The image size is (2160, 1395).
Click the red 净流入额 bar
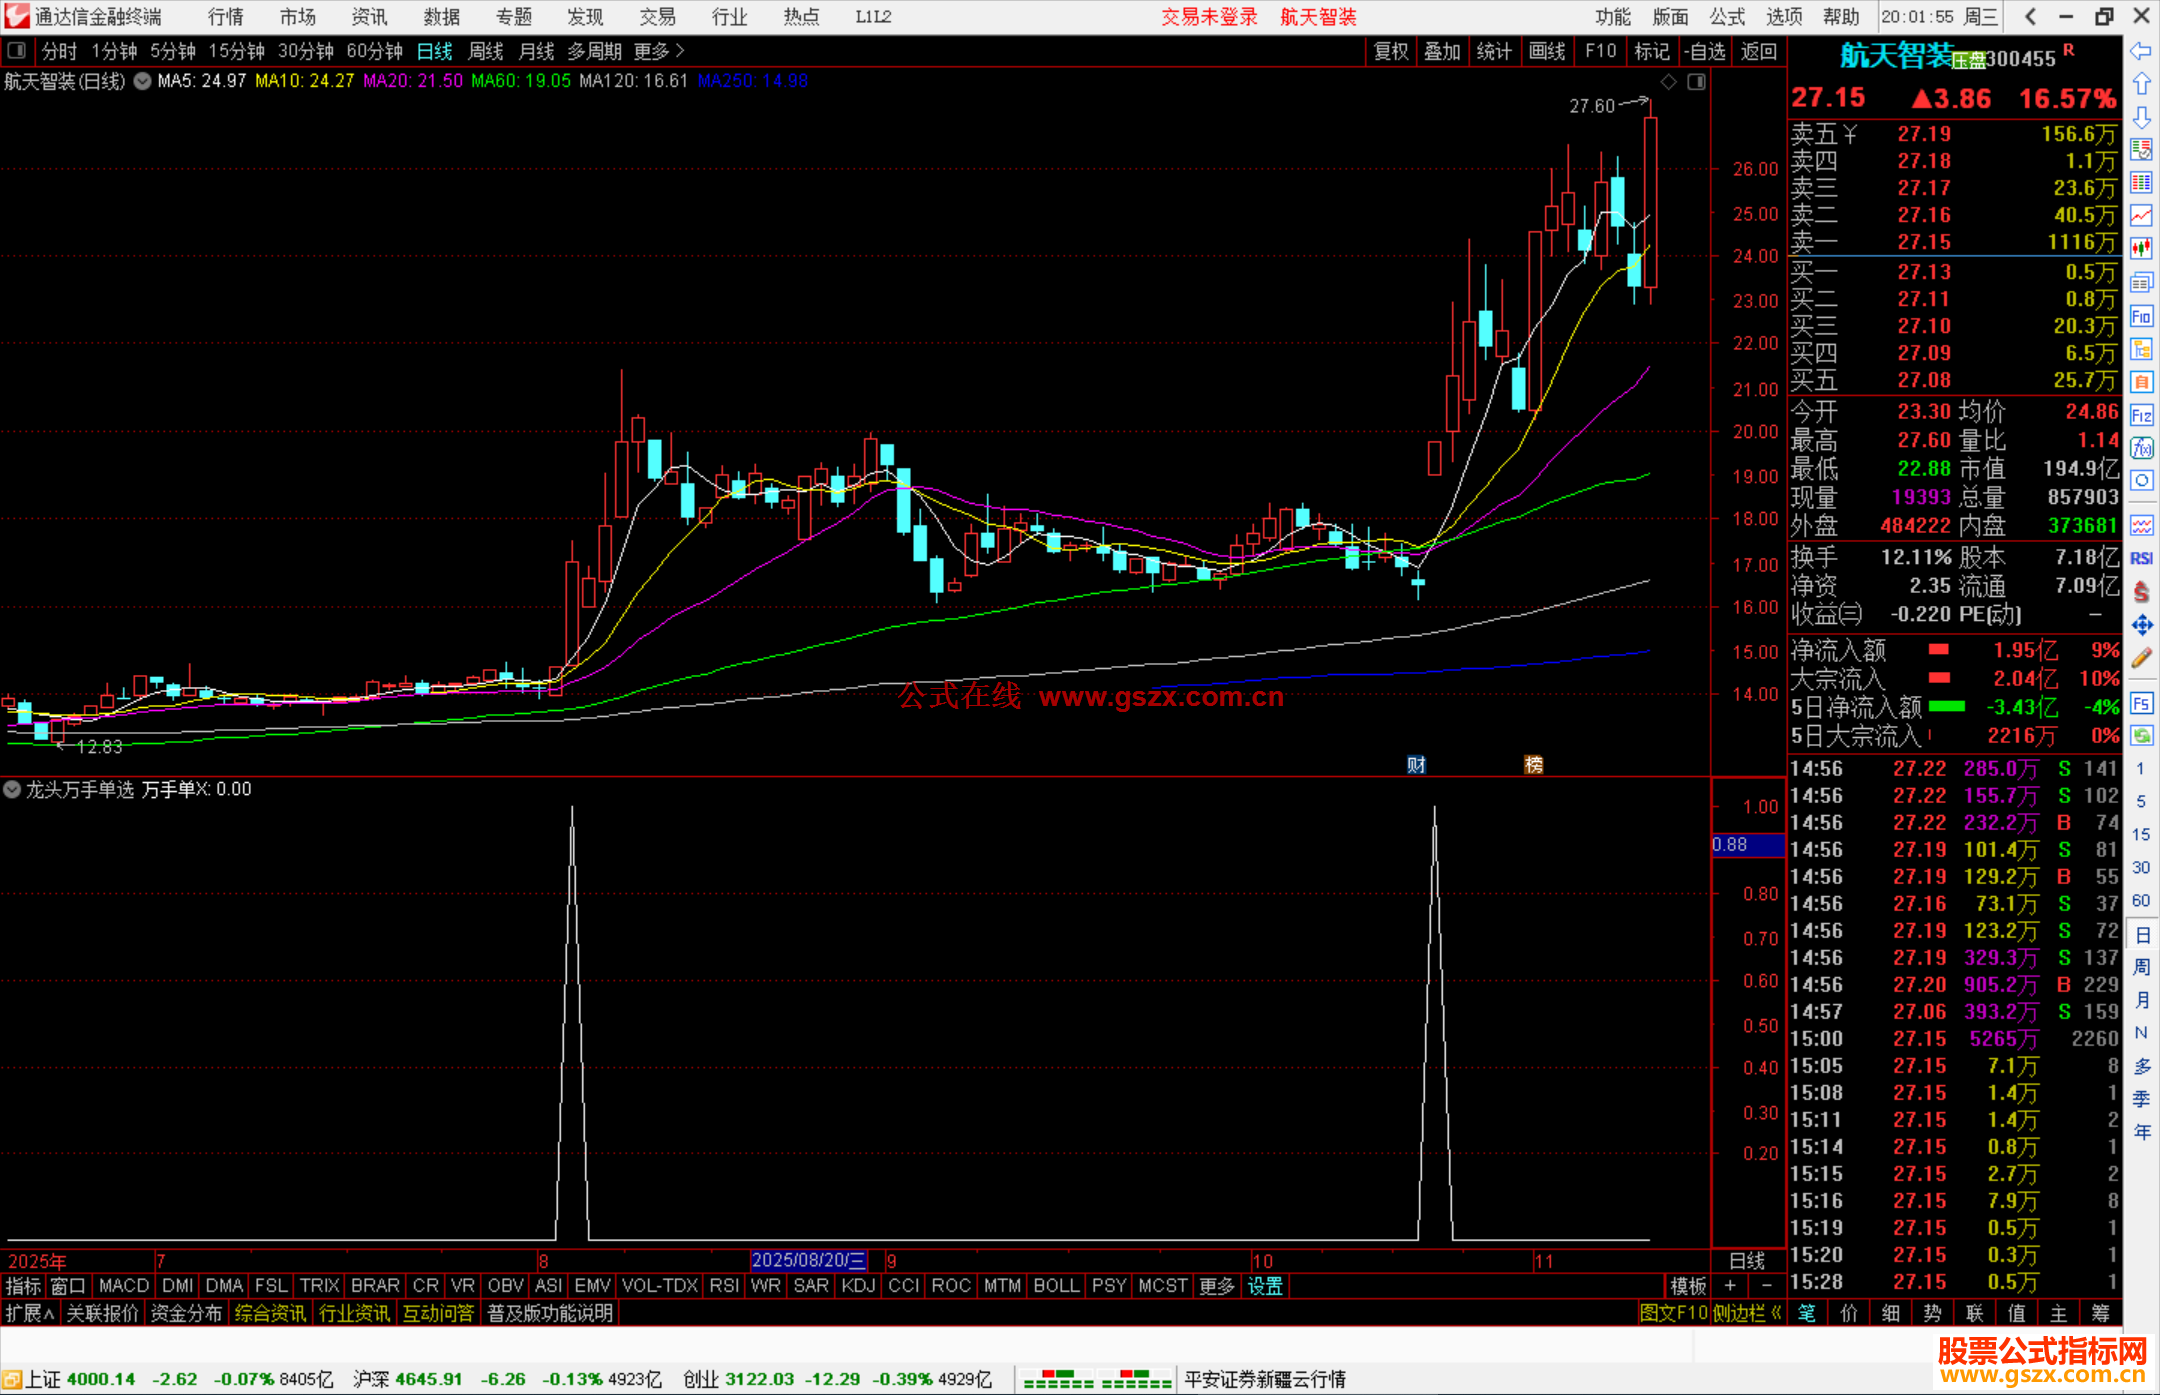tap(1939, 650)
